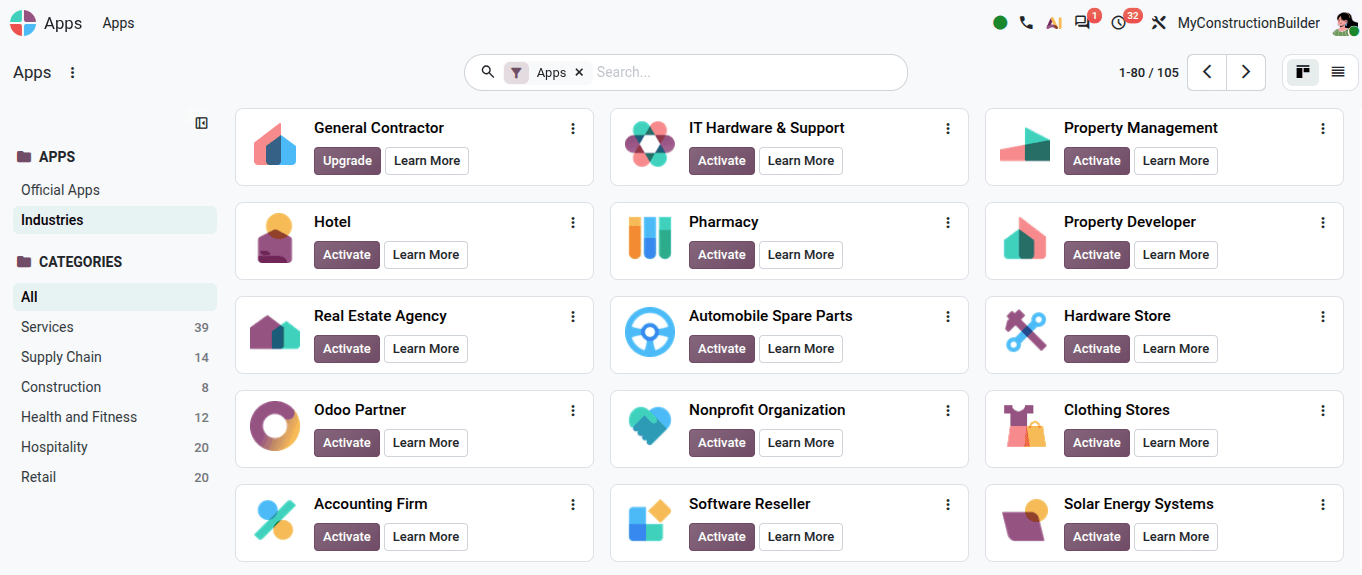Open Property Management card options menu
The height and width of the screenshot is (575, 1362).
click(1323, 128)
